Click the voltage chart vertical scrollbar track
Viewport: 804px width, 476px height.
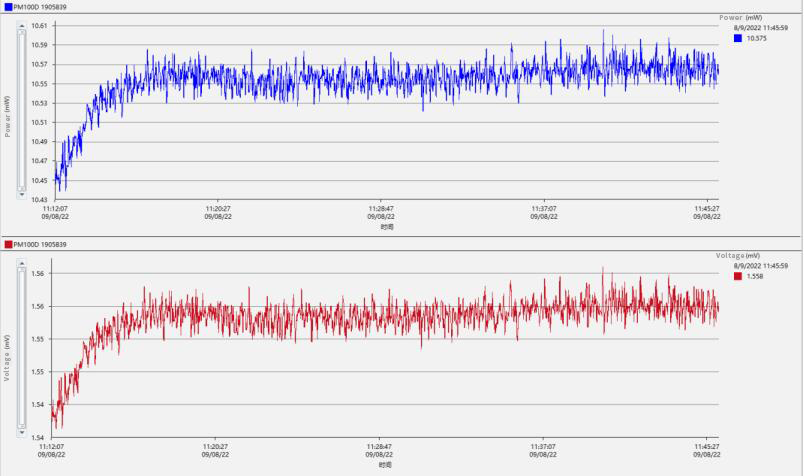click(21, 348)
